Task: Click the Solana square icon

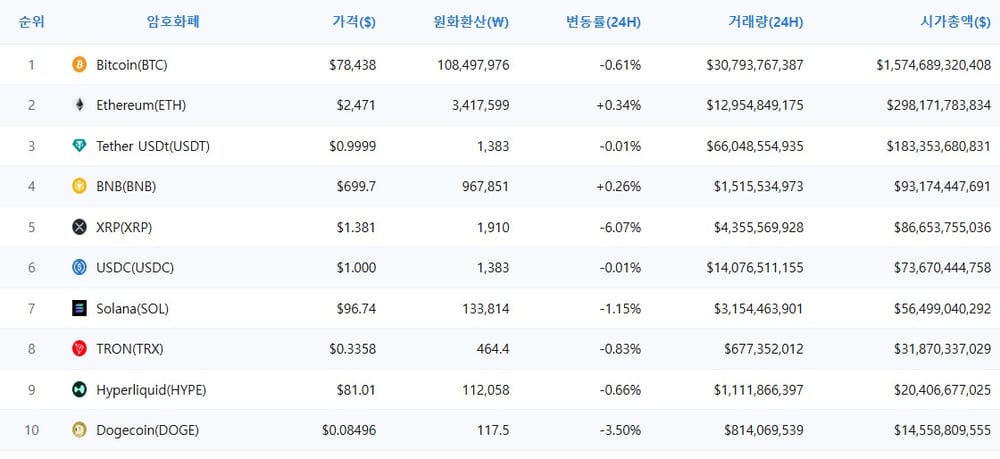Action: [79, 309]
